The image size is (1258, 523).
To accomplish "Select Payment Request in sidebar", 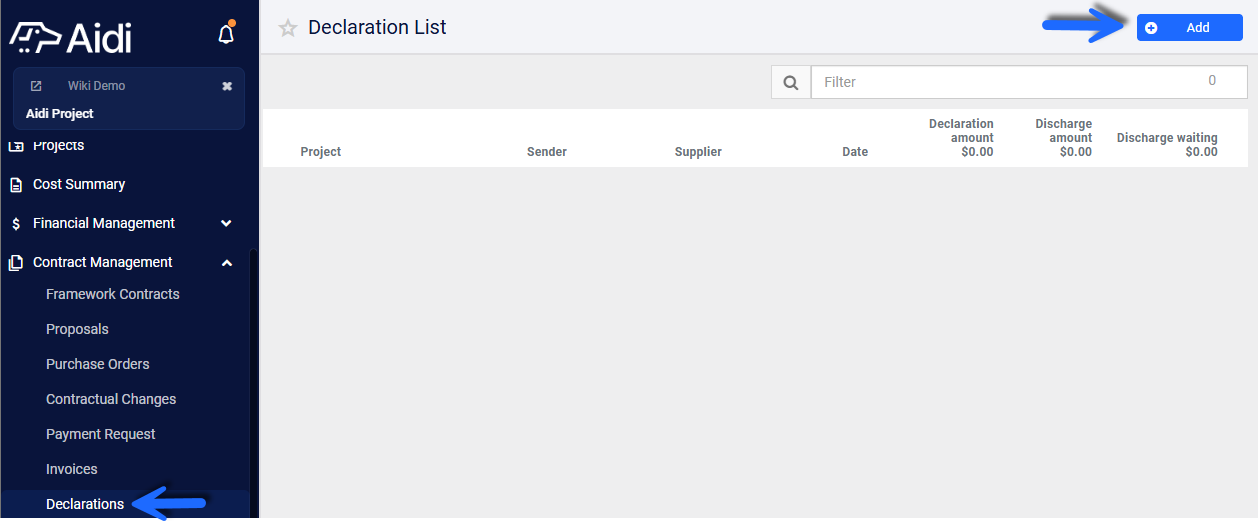I will coord(101,434).
